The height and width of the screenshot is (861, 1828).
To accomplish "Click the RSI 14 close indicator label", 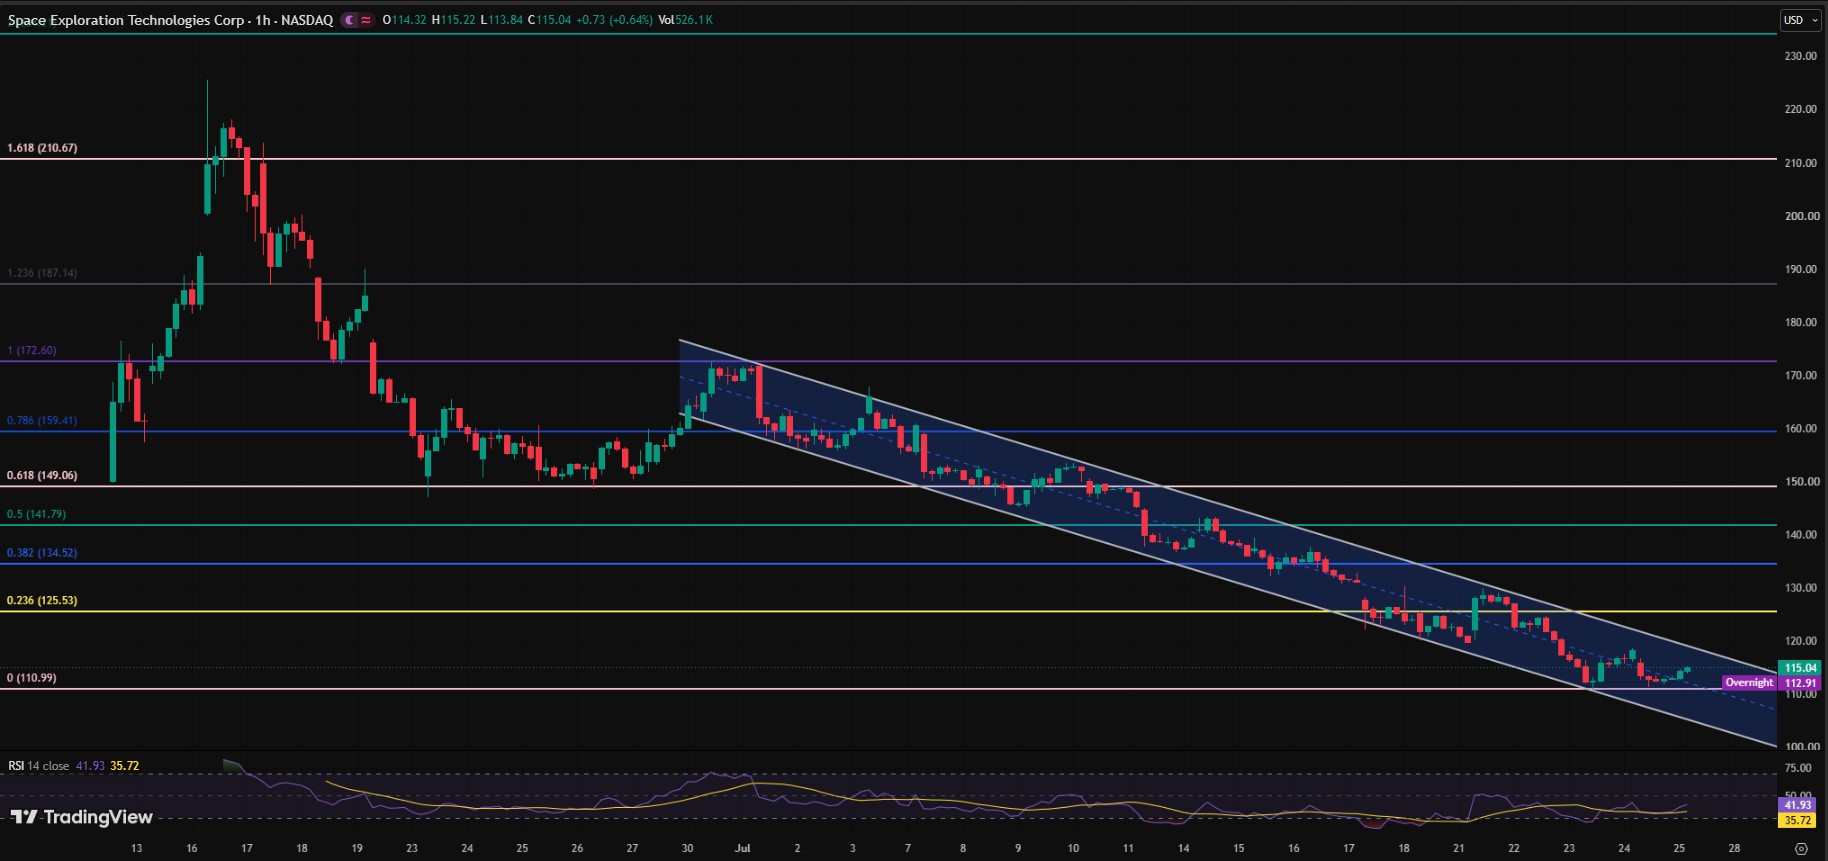I will click(x=39, y=766).
